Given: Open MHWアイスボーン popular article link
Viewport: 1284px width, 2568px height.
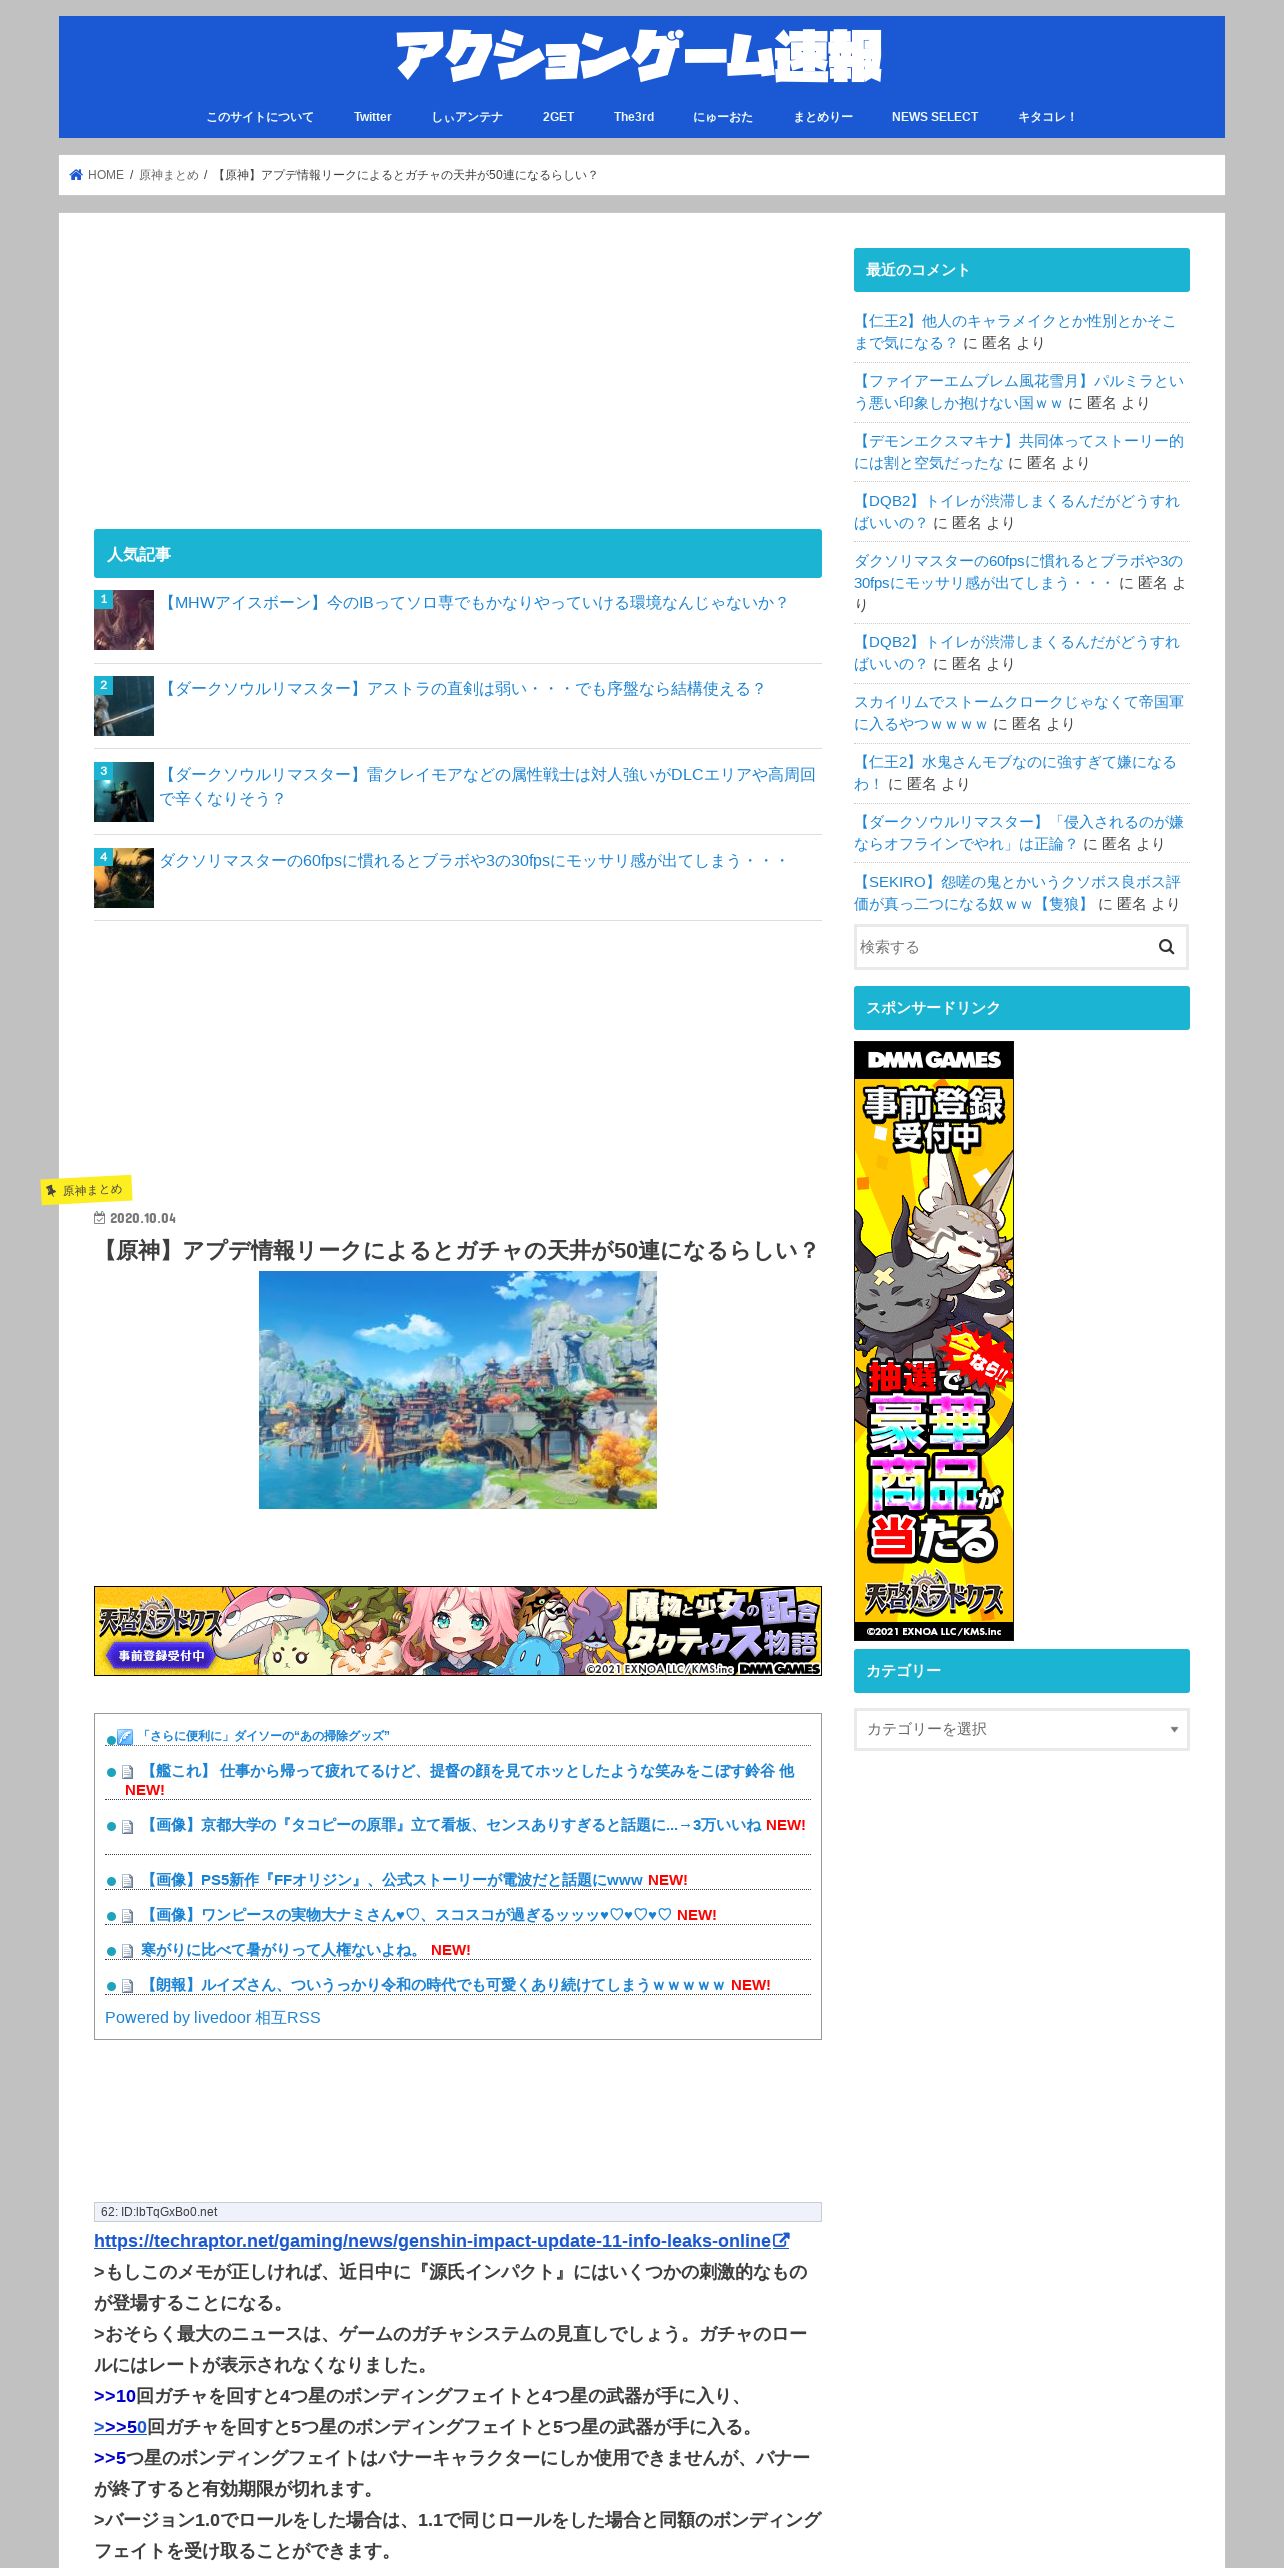Looking at the screenshot, I should (475, 603).
